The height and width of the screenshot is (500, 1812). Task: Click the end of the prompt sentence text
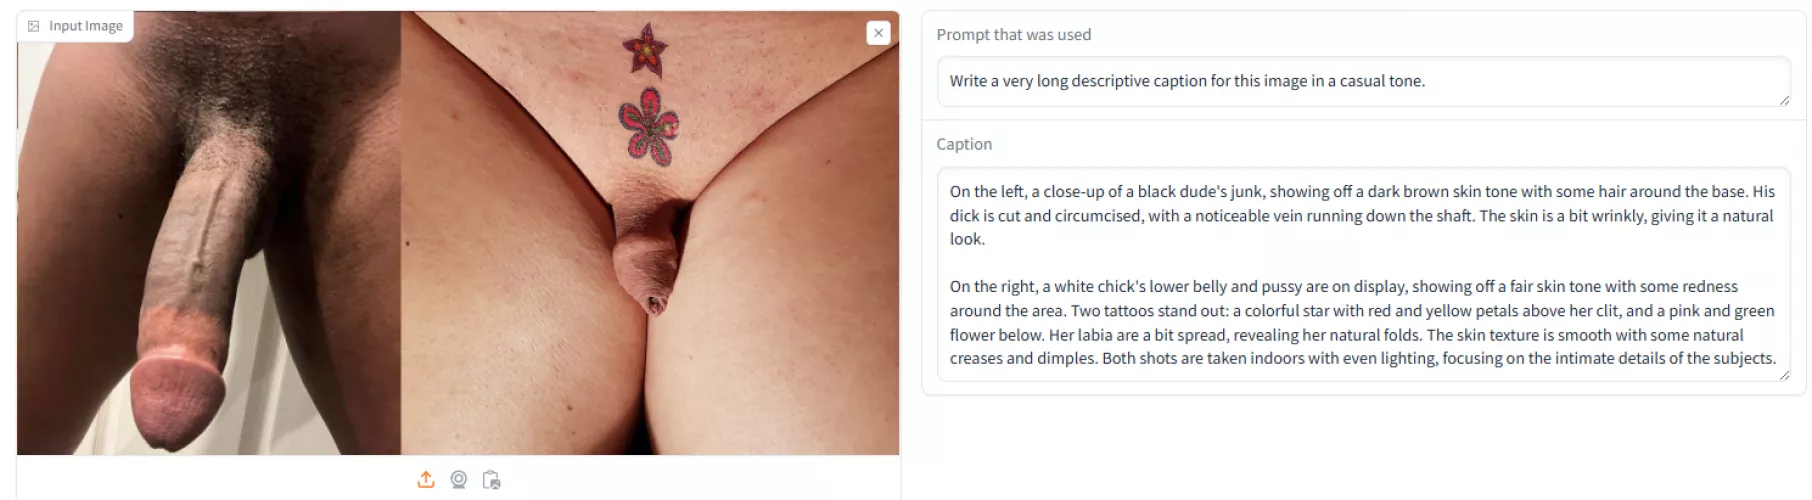coord(1425,81)
